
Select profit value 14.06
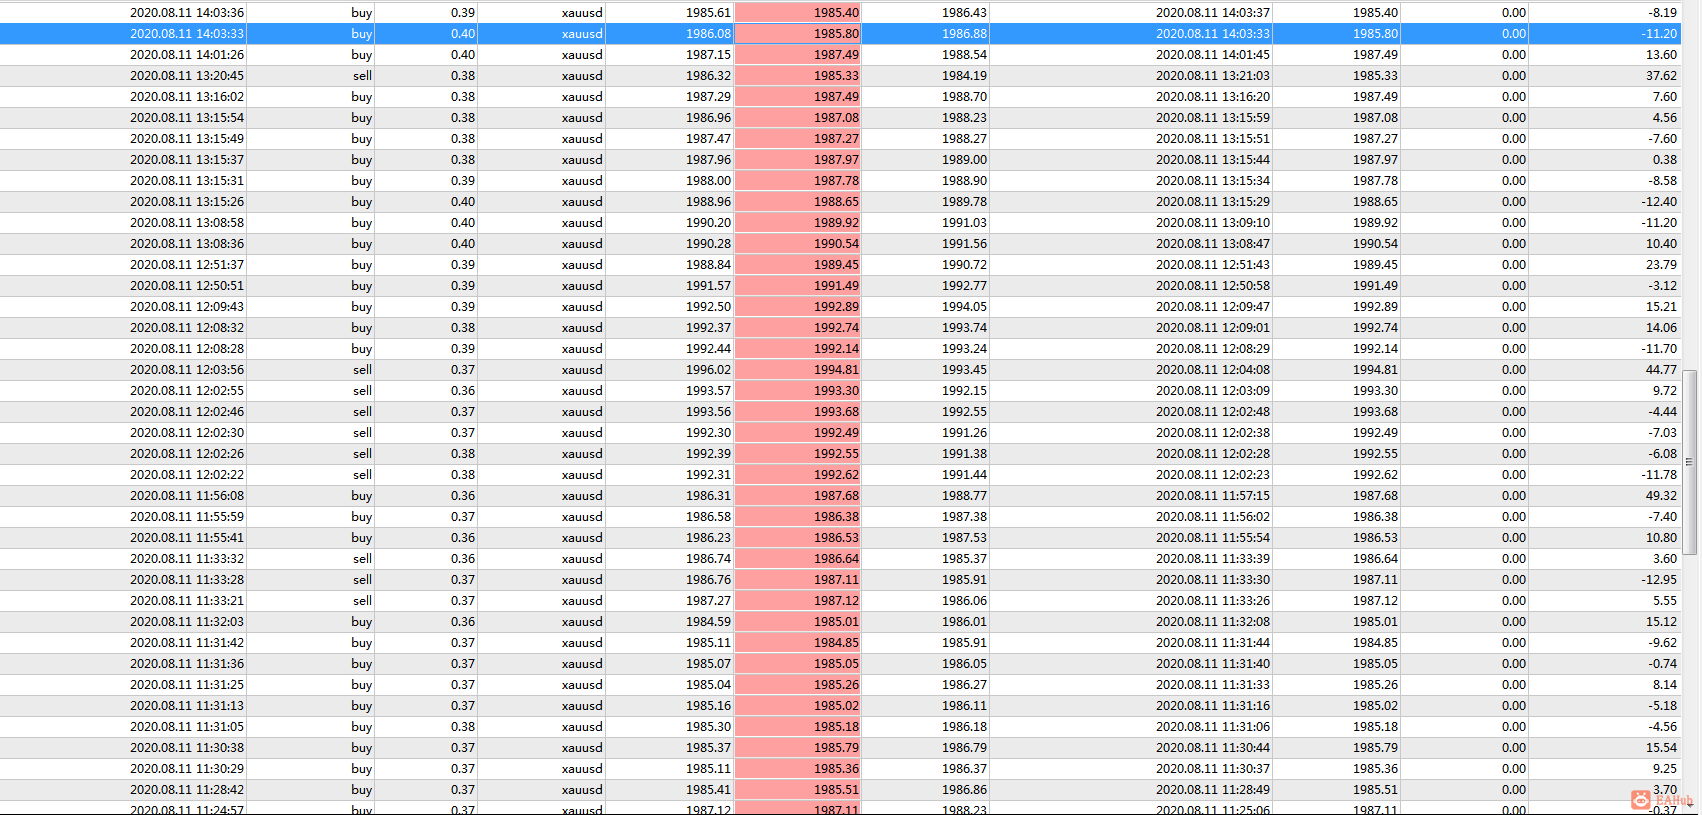1661,328
